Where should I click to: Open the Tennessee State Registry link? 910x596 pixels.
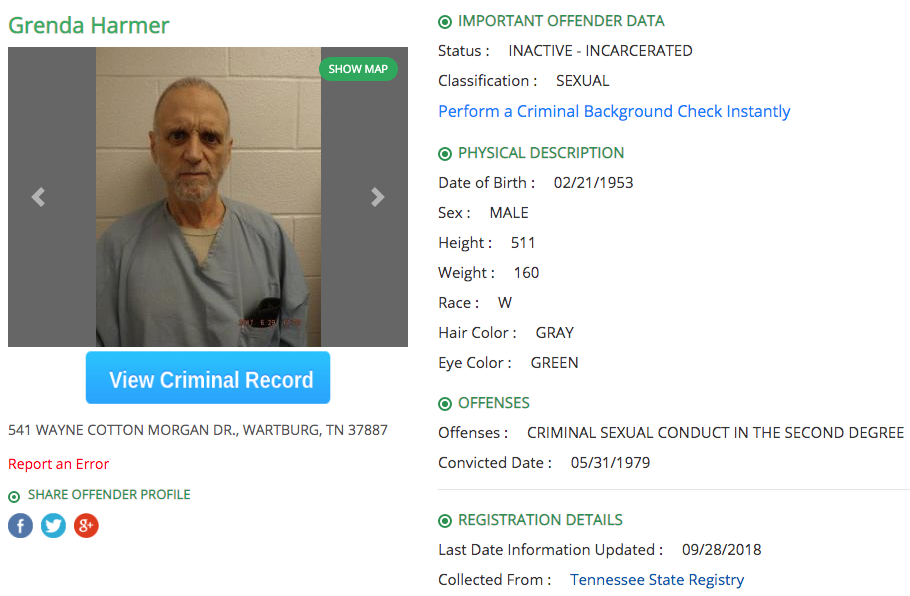pyautogui.click(x=657, y=579)
